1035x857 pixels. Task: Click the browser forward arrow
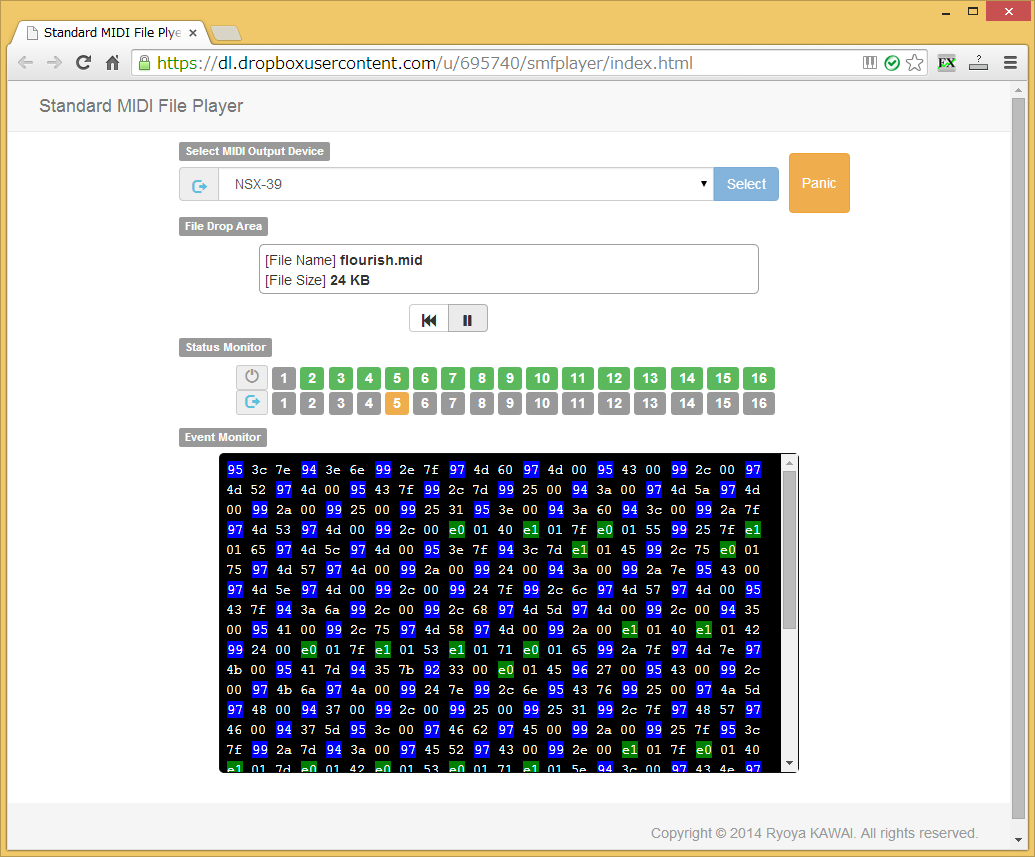point(54,63)
